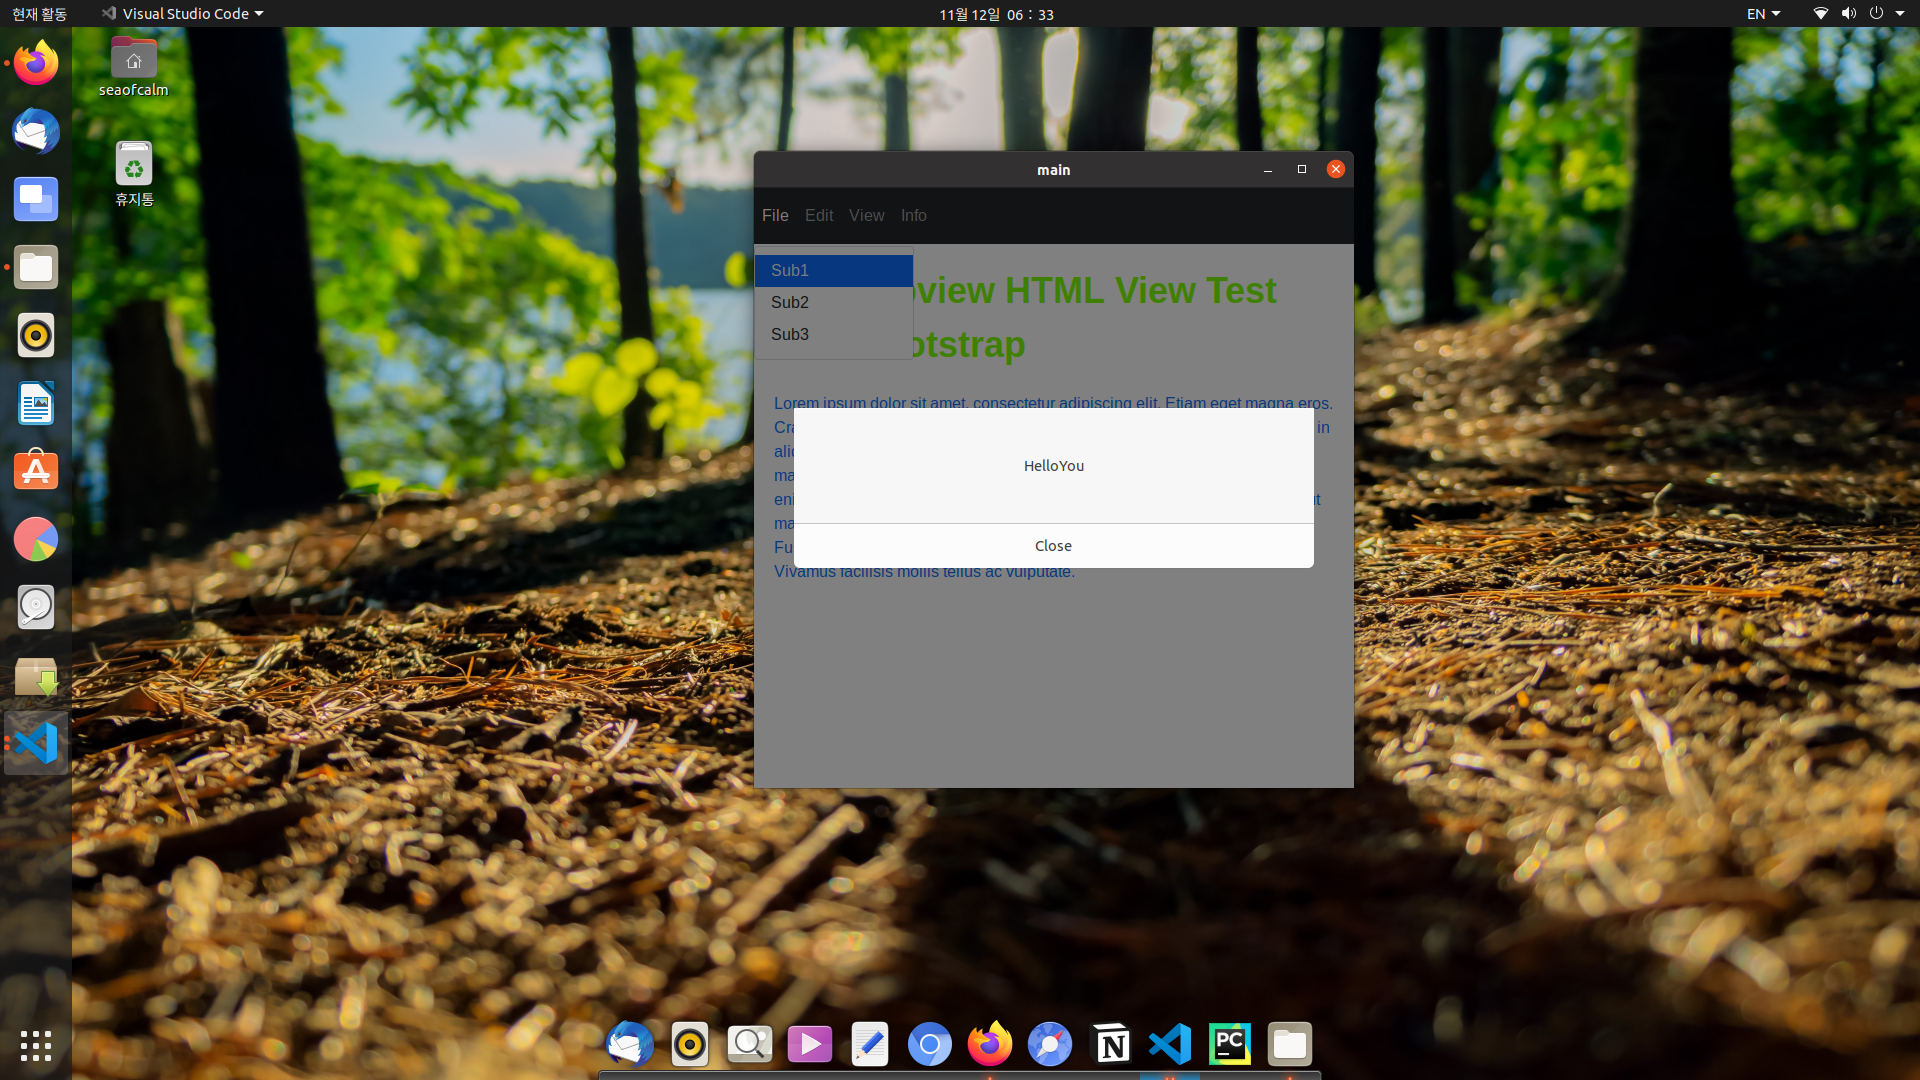The width and height of the screenshot is (1920, 1080).
Task: Expand the system status menu arrow
Action: coord(1900,14)
